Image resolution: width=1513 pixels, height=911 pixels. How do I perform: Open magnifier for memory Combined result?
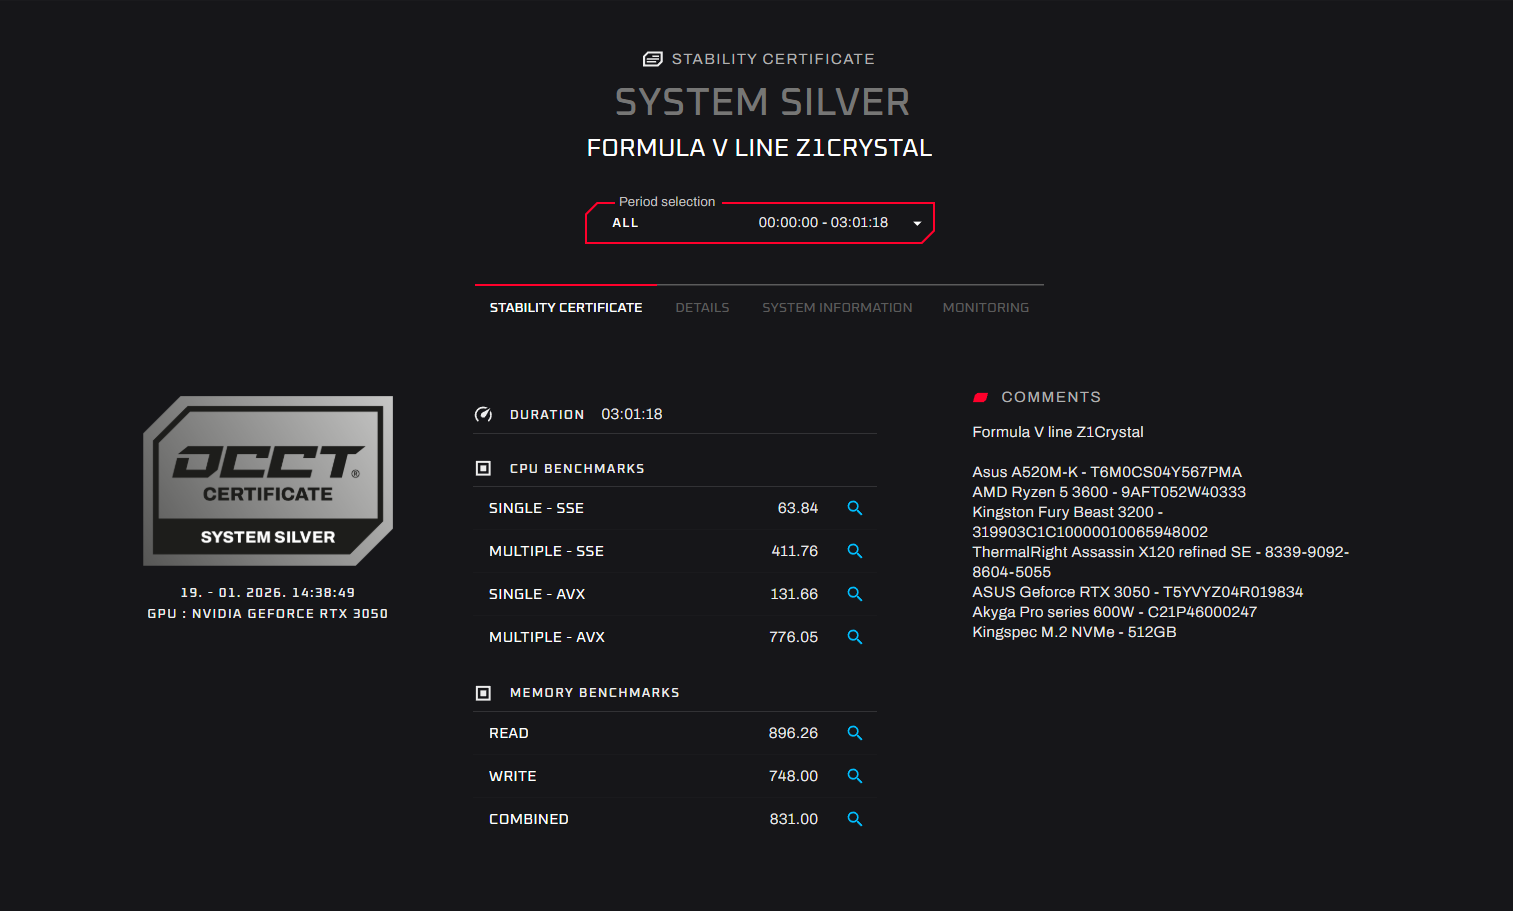pyautogui.click(x=855, y=819)
